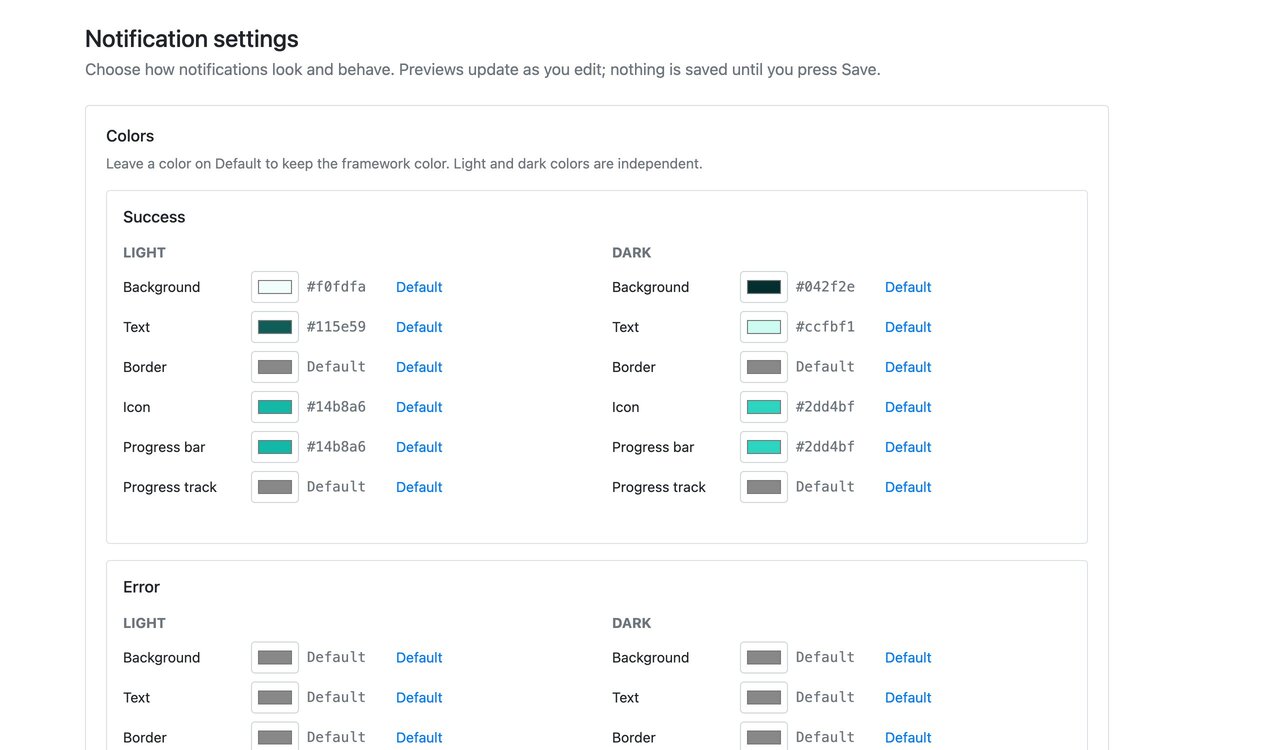1280x750 pixels.
Task: Open Error dark Border color swatch
Action: 764,737
